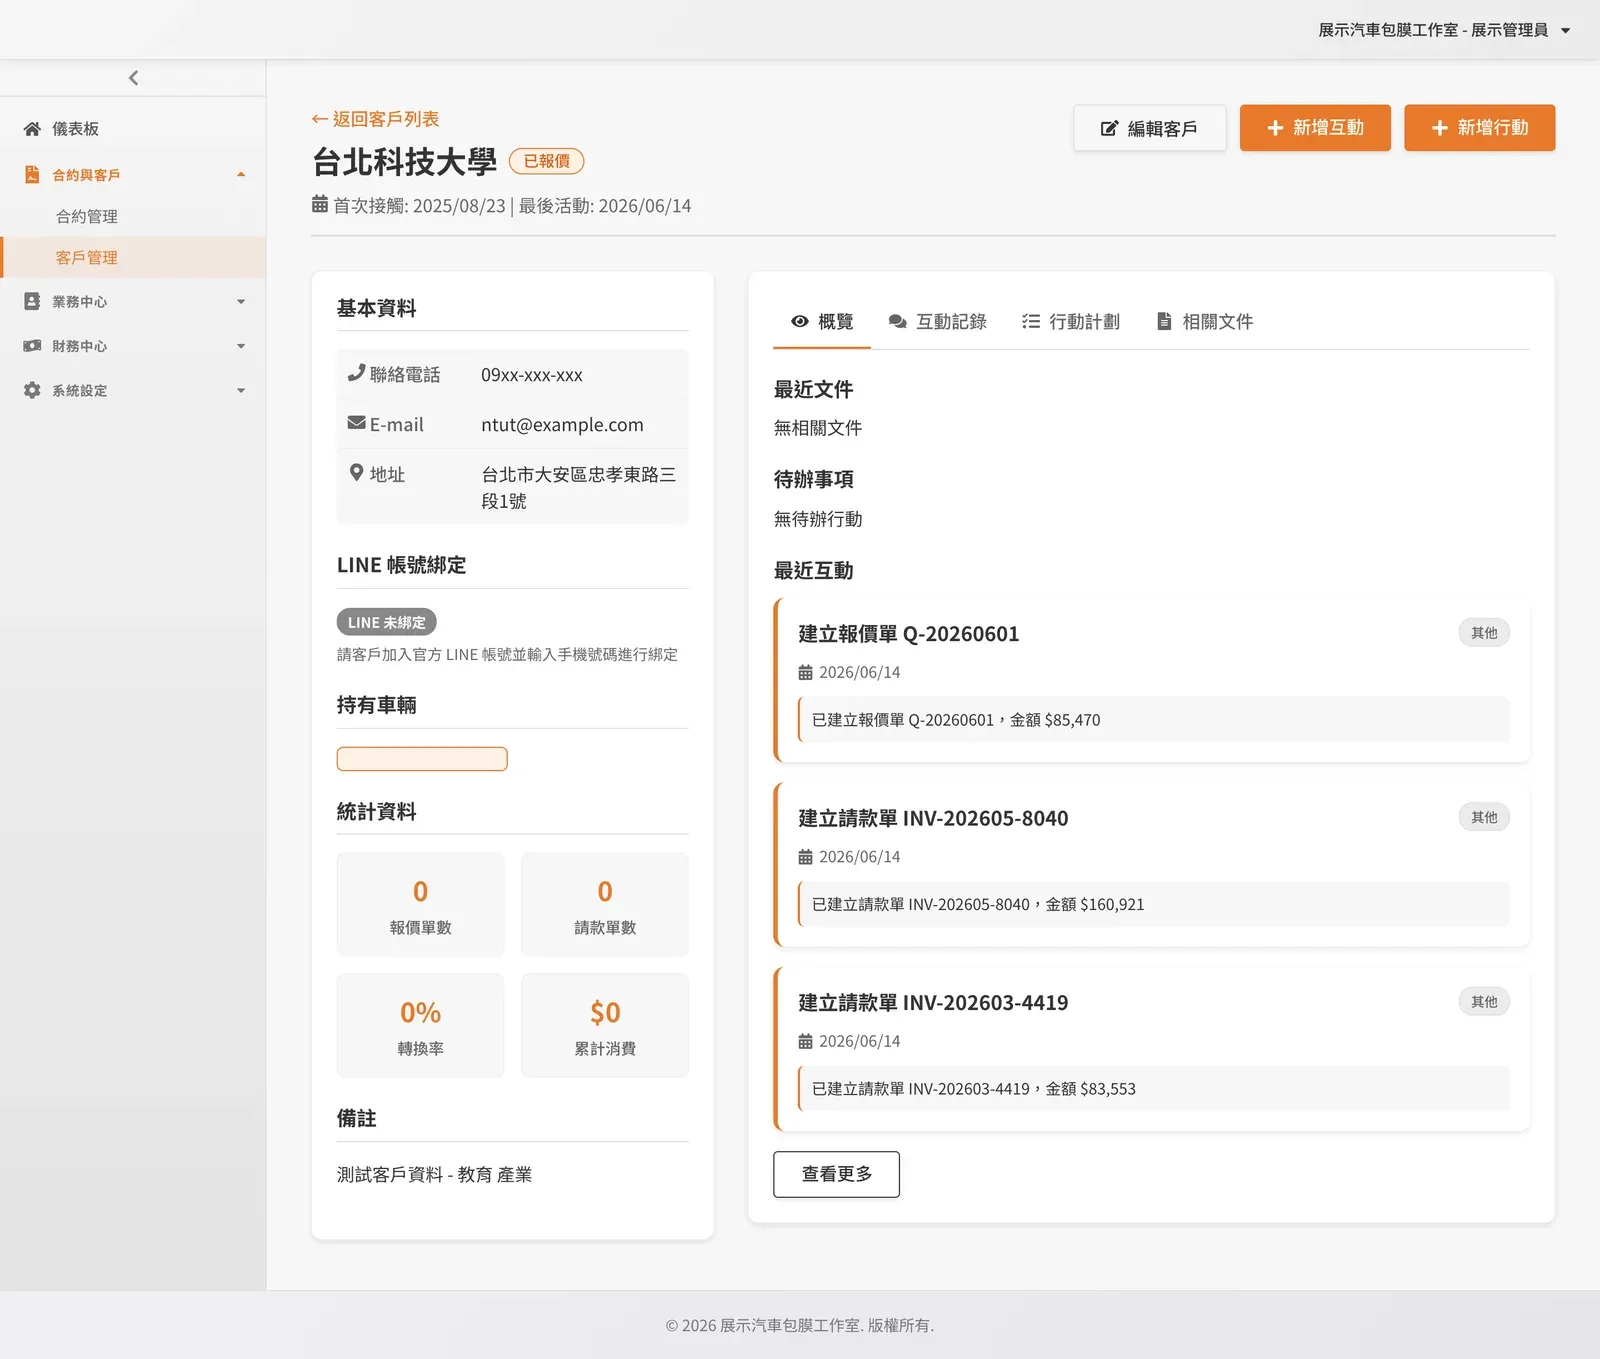Expand the 業務中心 menu caret
The width and height of the screenshot is (1600, 1359).
click(x=241, y=302)
